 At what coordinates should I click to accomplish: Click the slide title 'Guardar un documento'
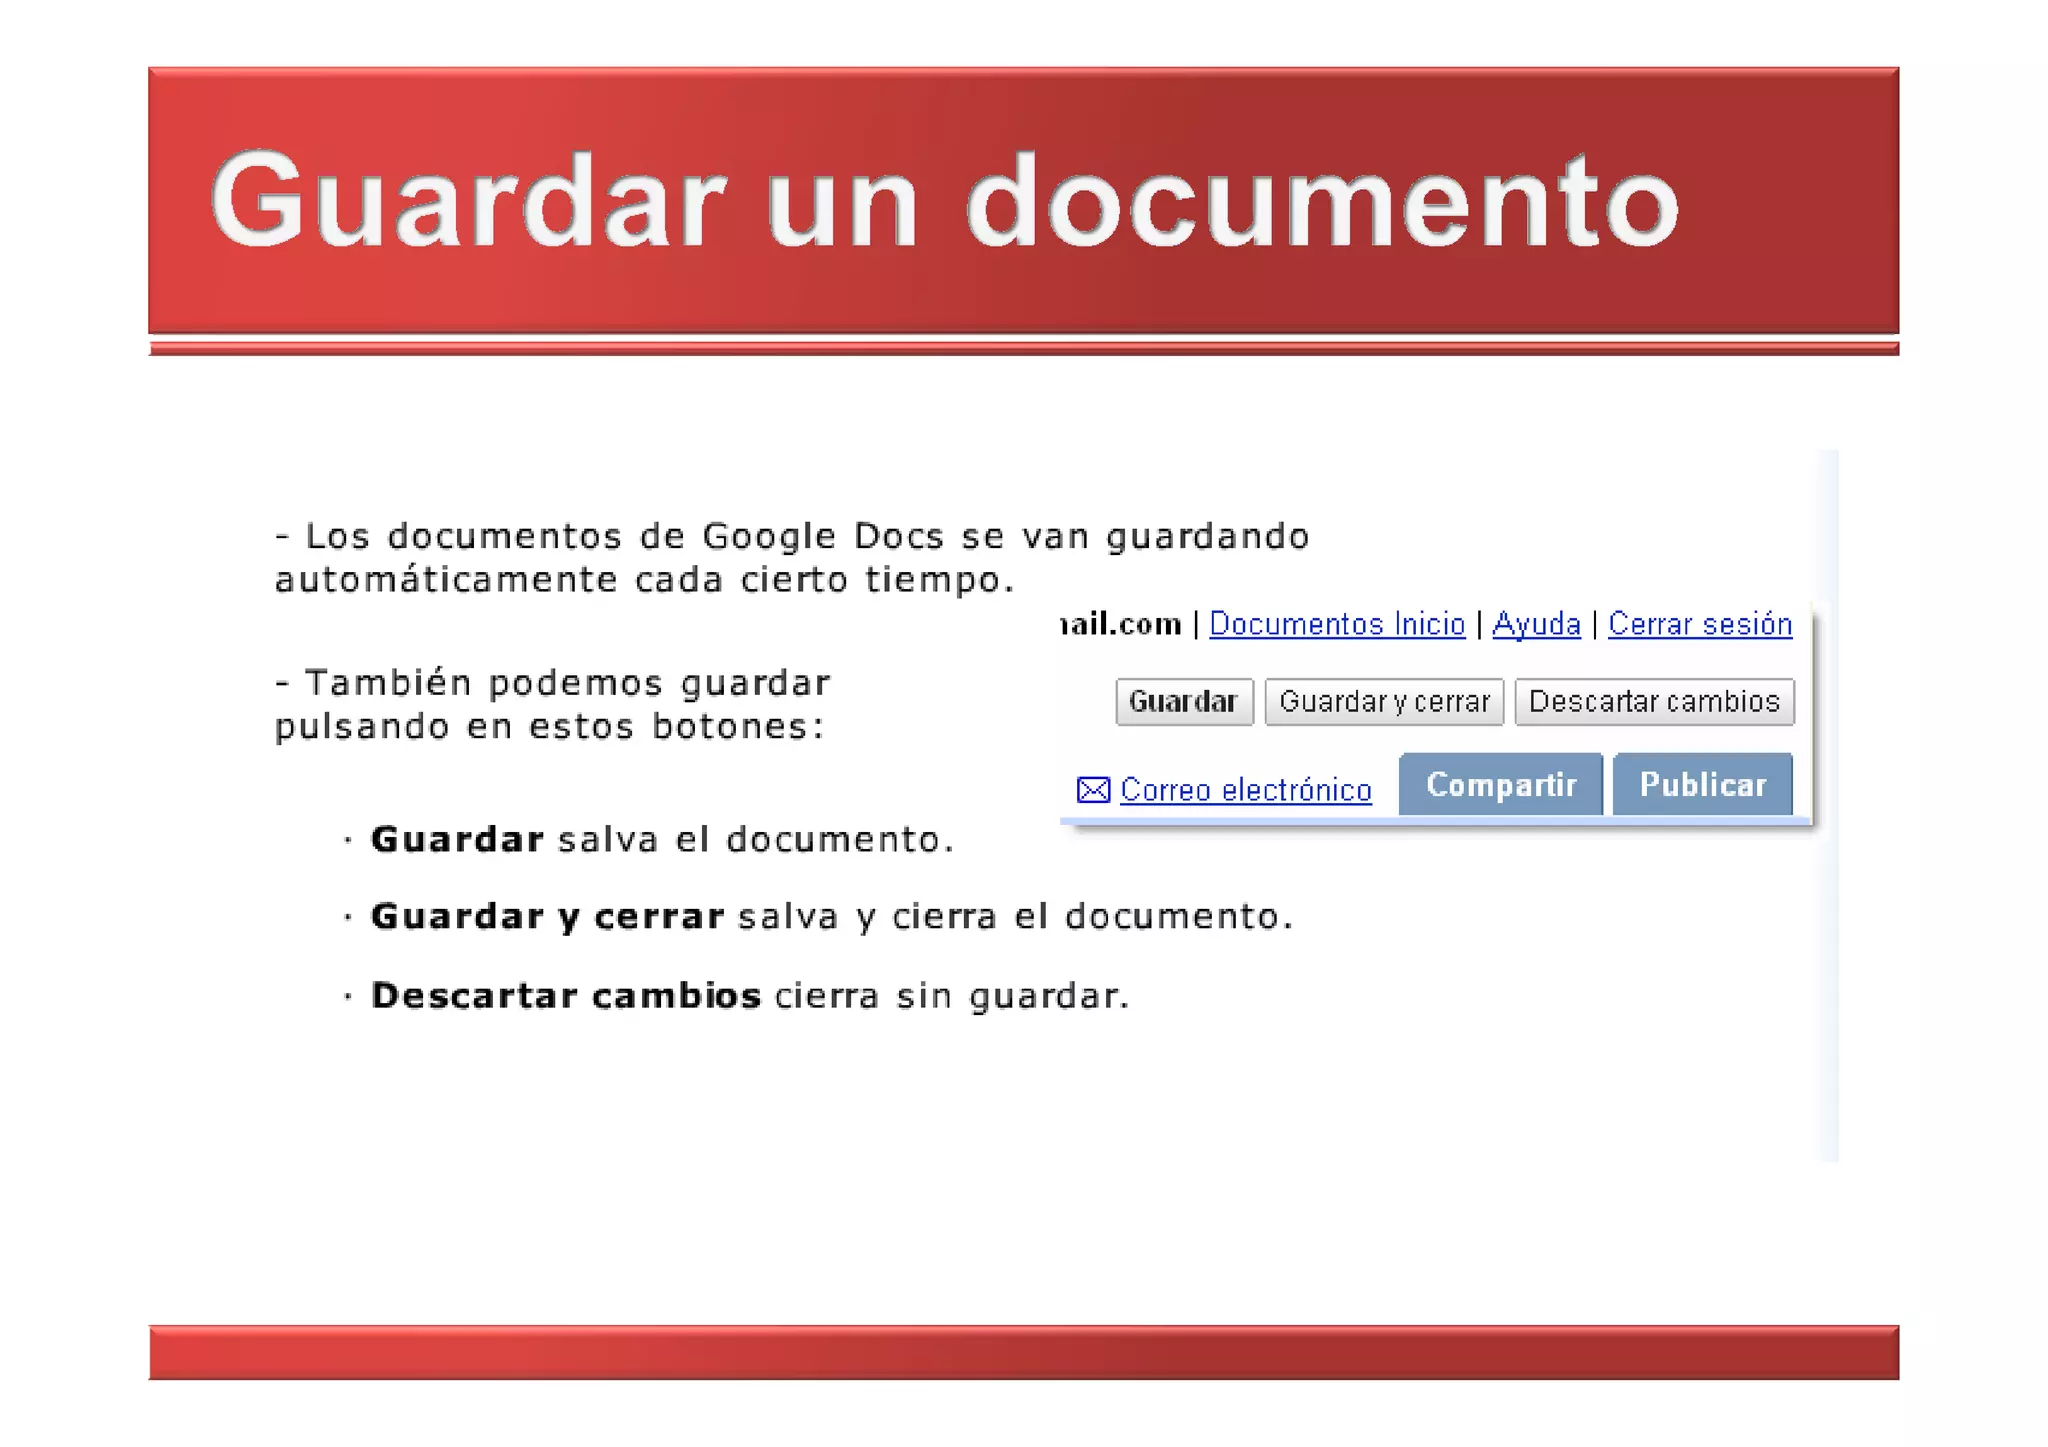[x=945, y=200]
